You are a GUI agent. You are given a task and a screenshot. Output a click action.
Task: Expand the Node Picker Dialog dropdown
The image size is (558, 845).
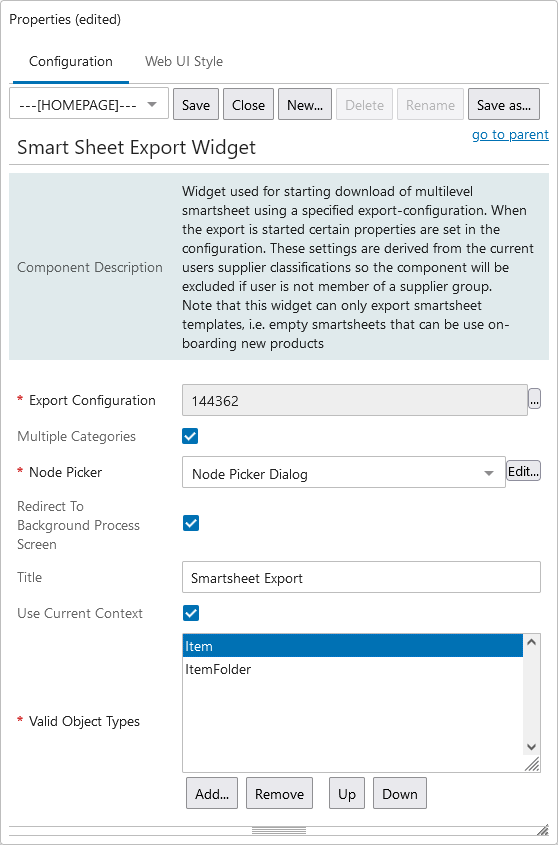(x=344, y=473)
